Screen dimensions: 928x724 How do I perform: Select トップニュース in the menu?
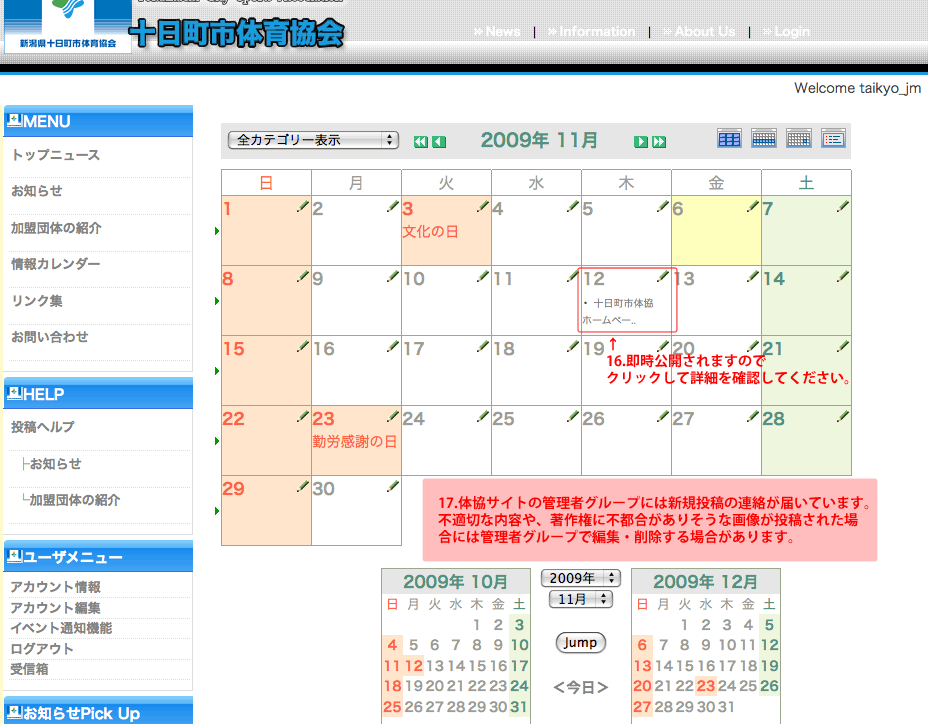coord(56,155)
